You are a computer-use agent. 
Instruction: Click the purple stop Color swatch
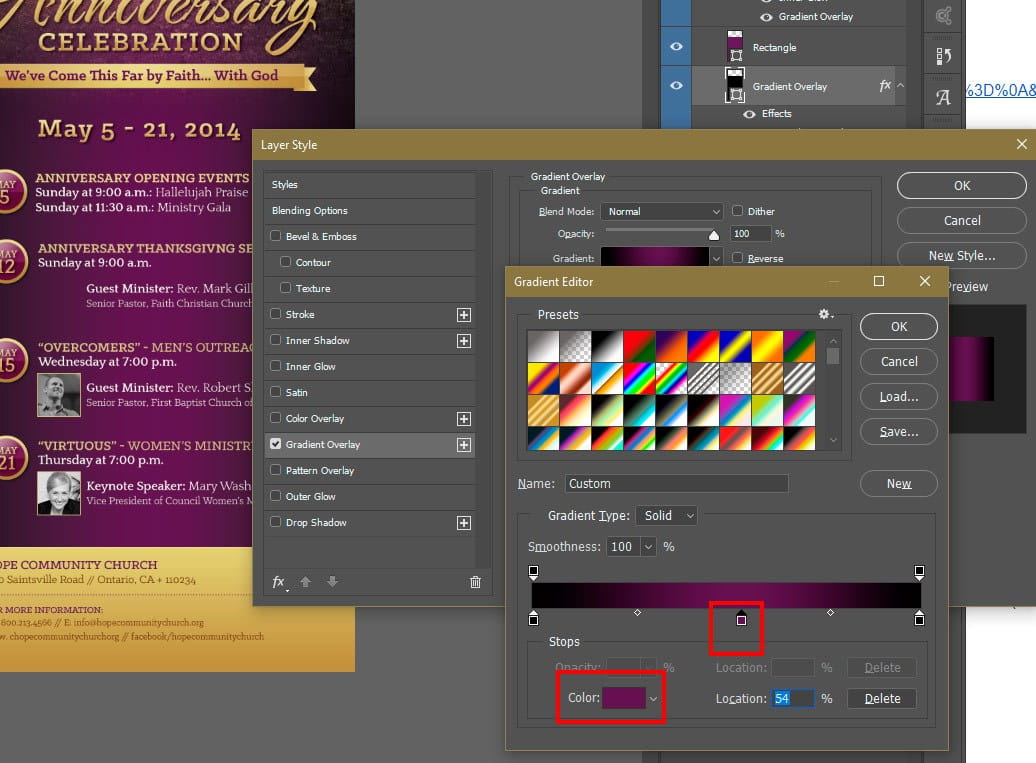coord(623,698)
